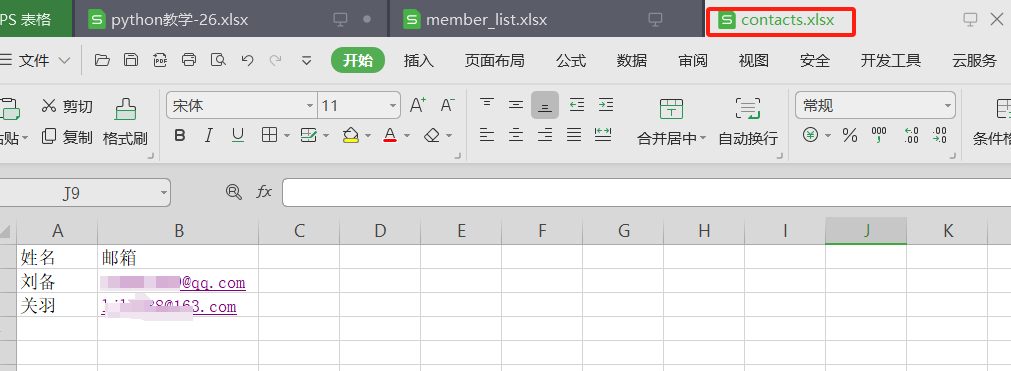Switch to 视图 ribbon tab
1011x371 pixels.
tap(754, 61)
